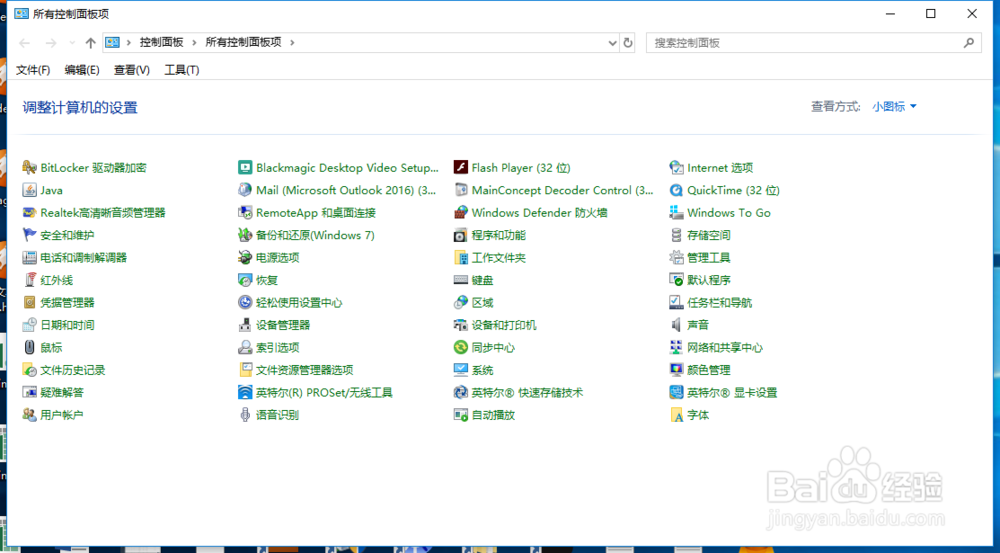Click the Java control panel icon
The image size is (1000, 553).
tap(29, 190)
